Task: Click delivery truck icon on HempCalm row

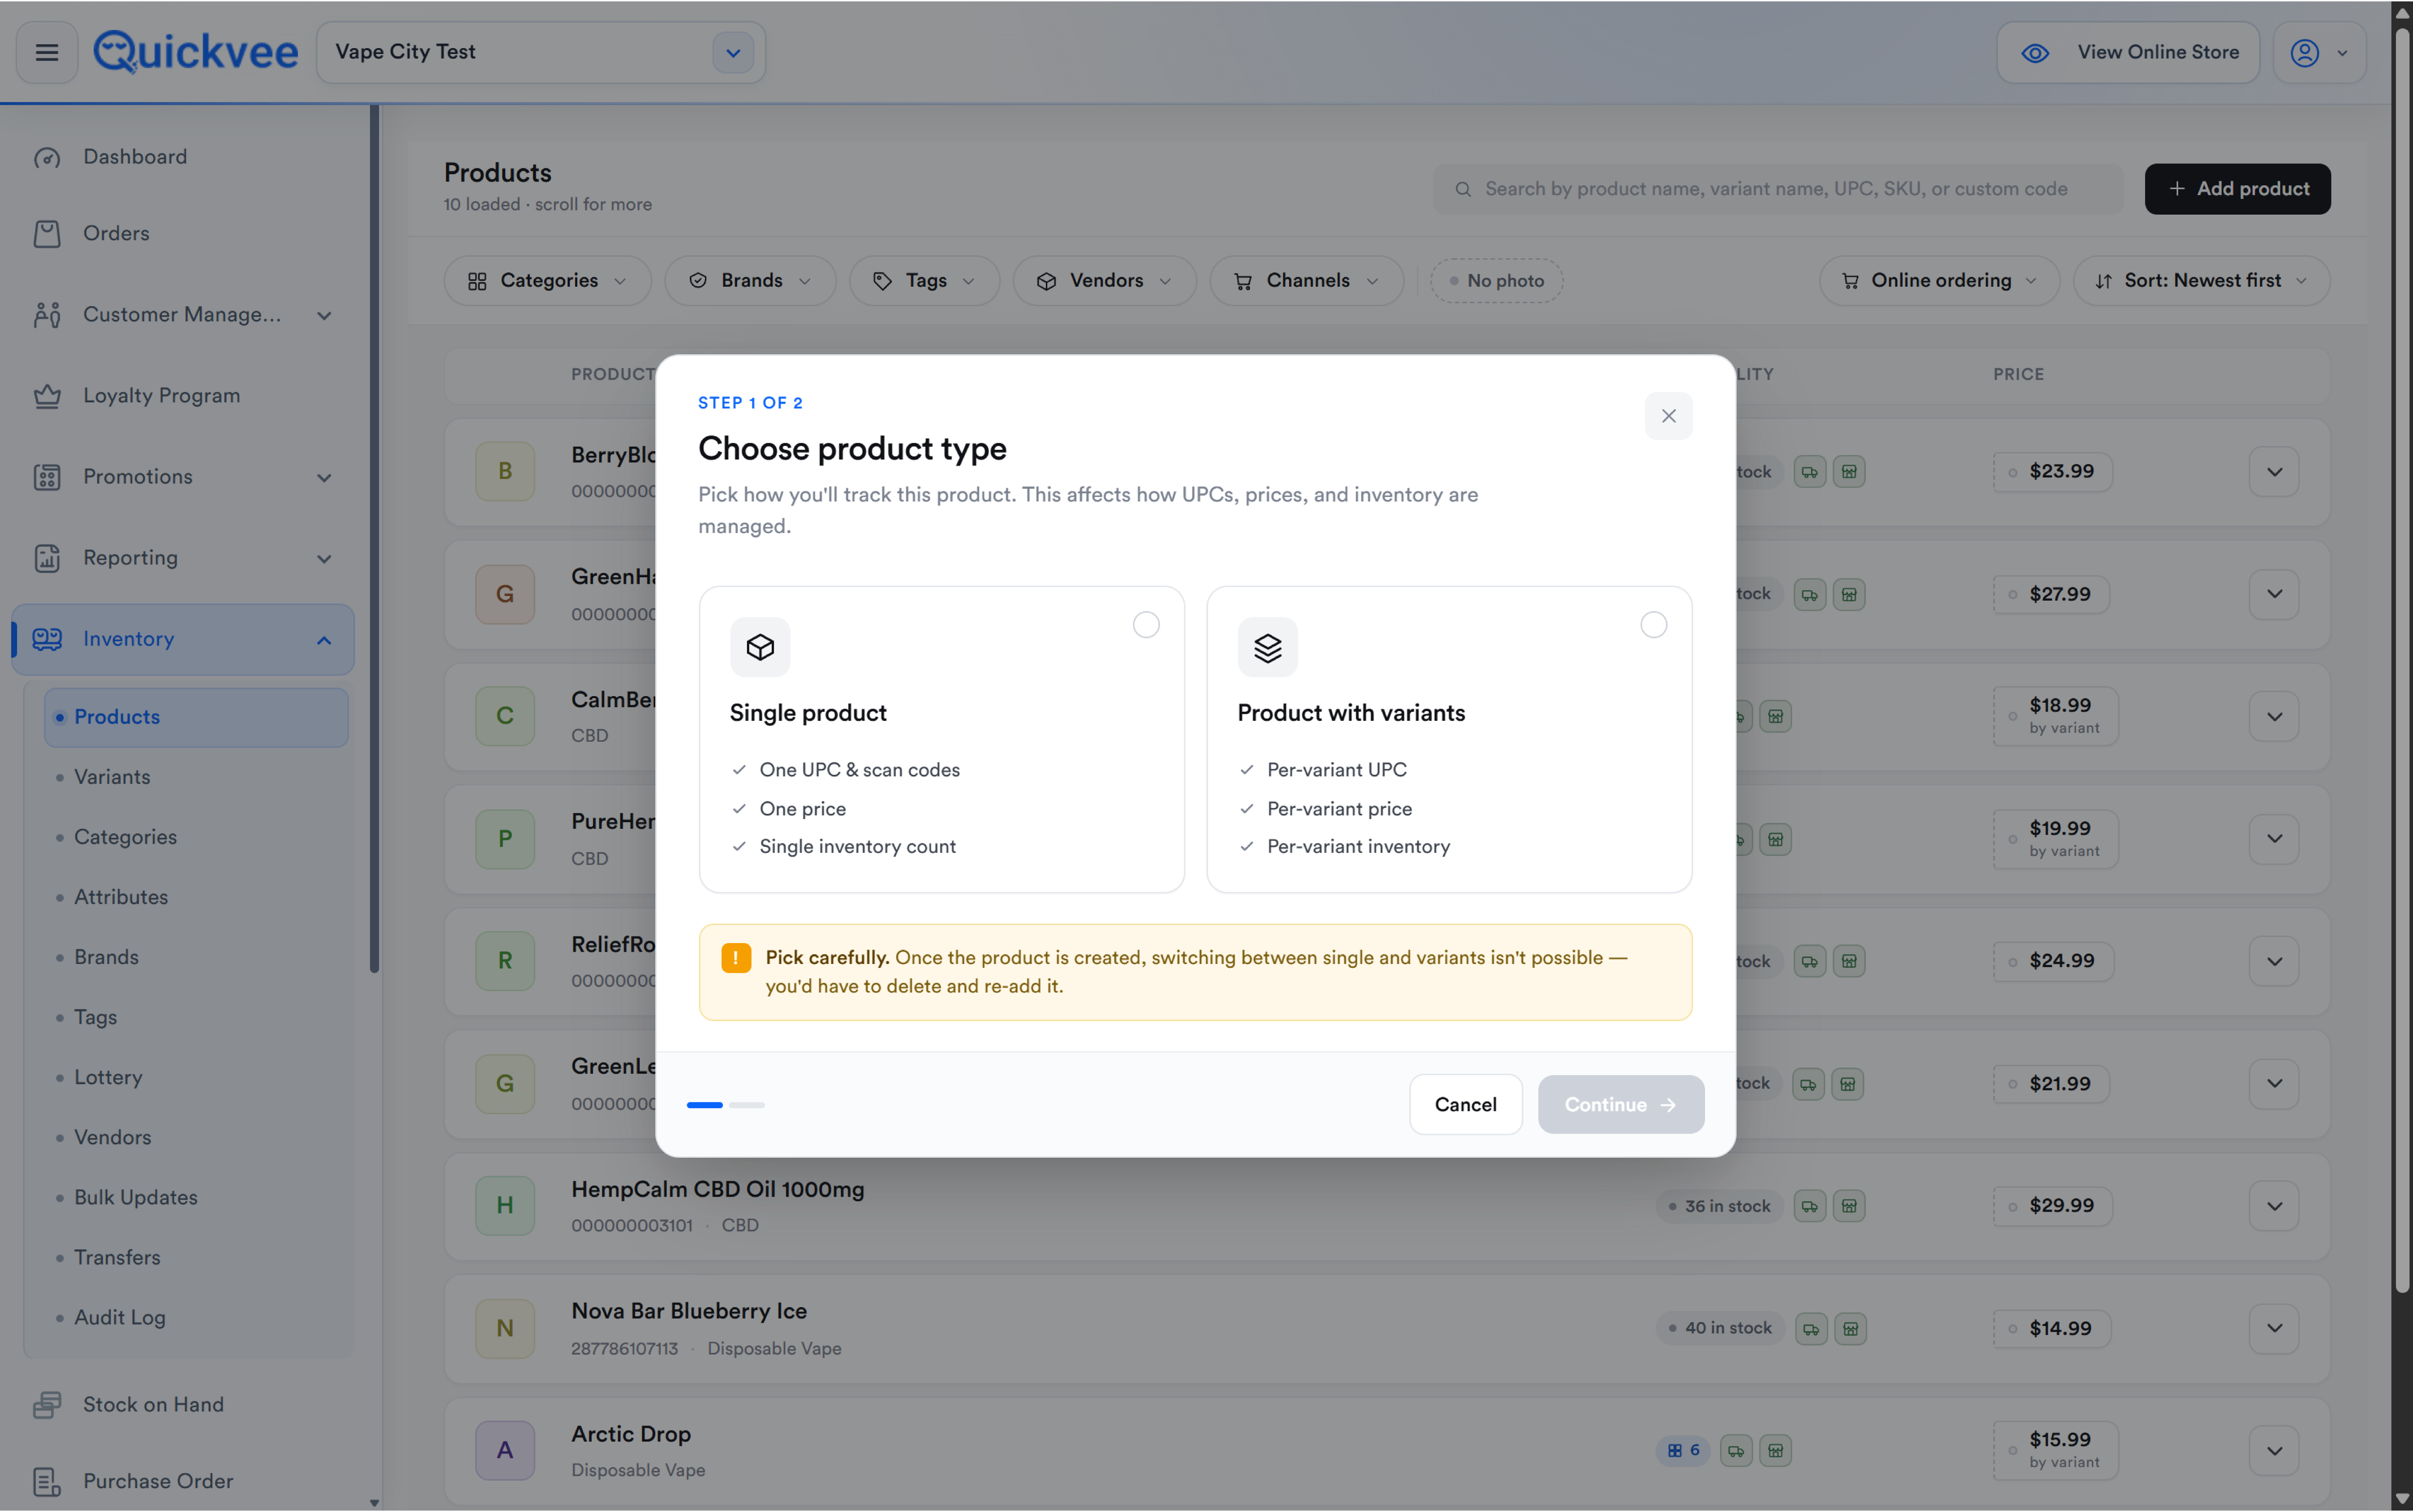Action: coord(1810,1206)
